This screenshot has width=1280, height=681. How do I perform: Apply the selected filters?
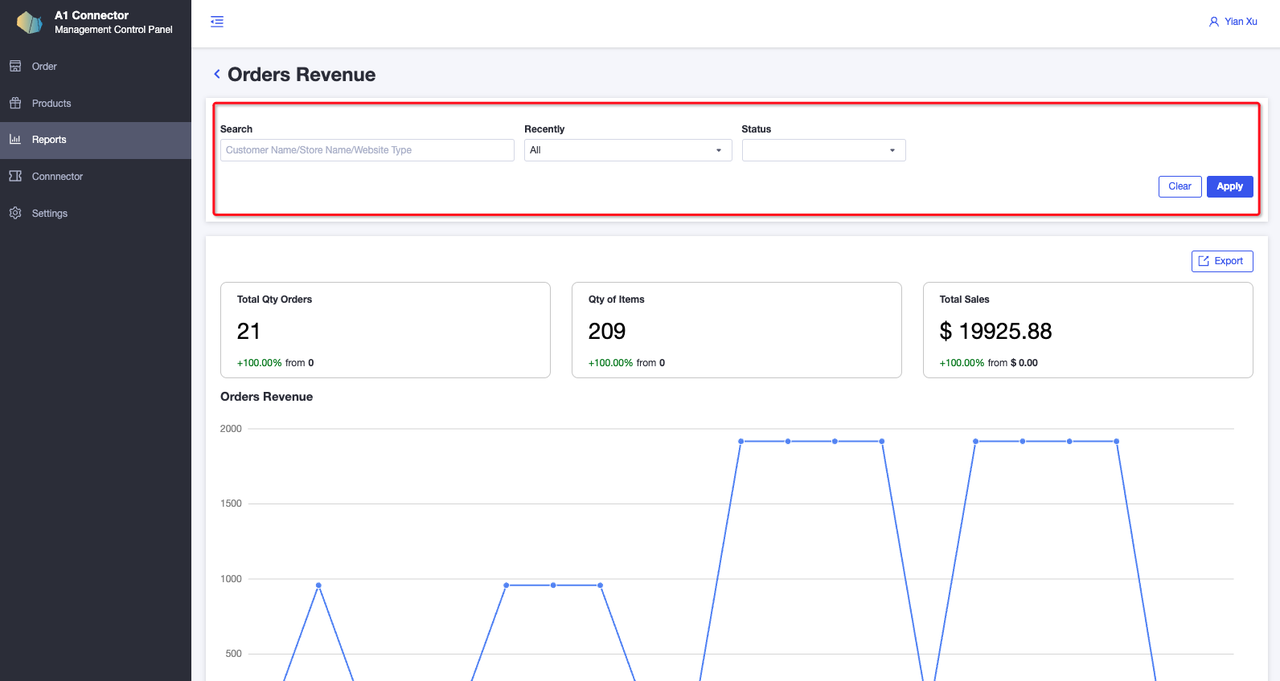pos(1230,186)
